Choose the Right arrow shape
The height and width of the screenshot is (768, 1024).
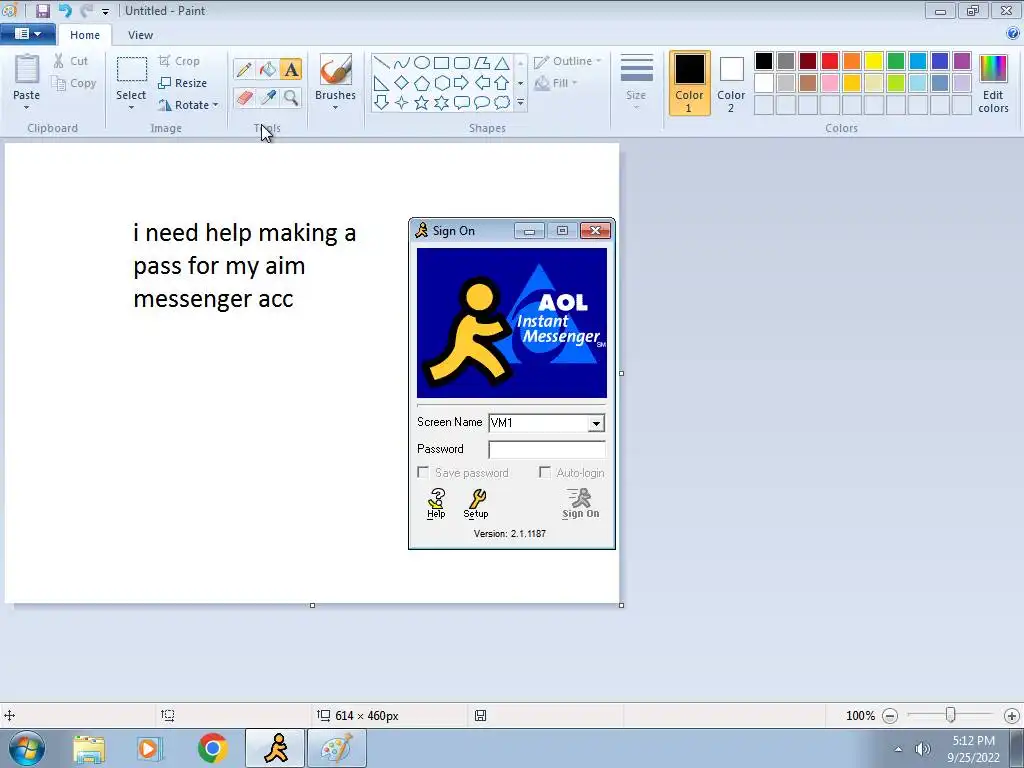pyautogui.click(x=461, y=83)
